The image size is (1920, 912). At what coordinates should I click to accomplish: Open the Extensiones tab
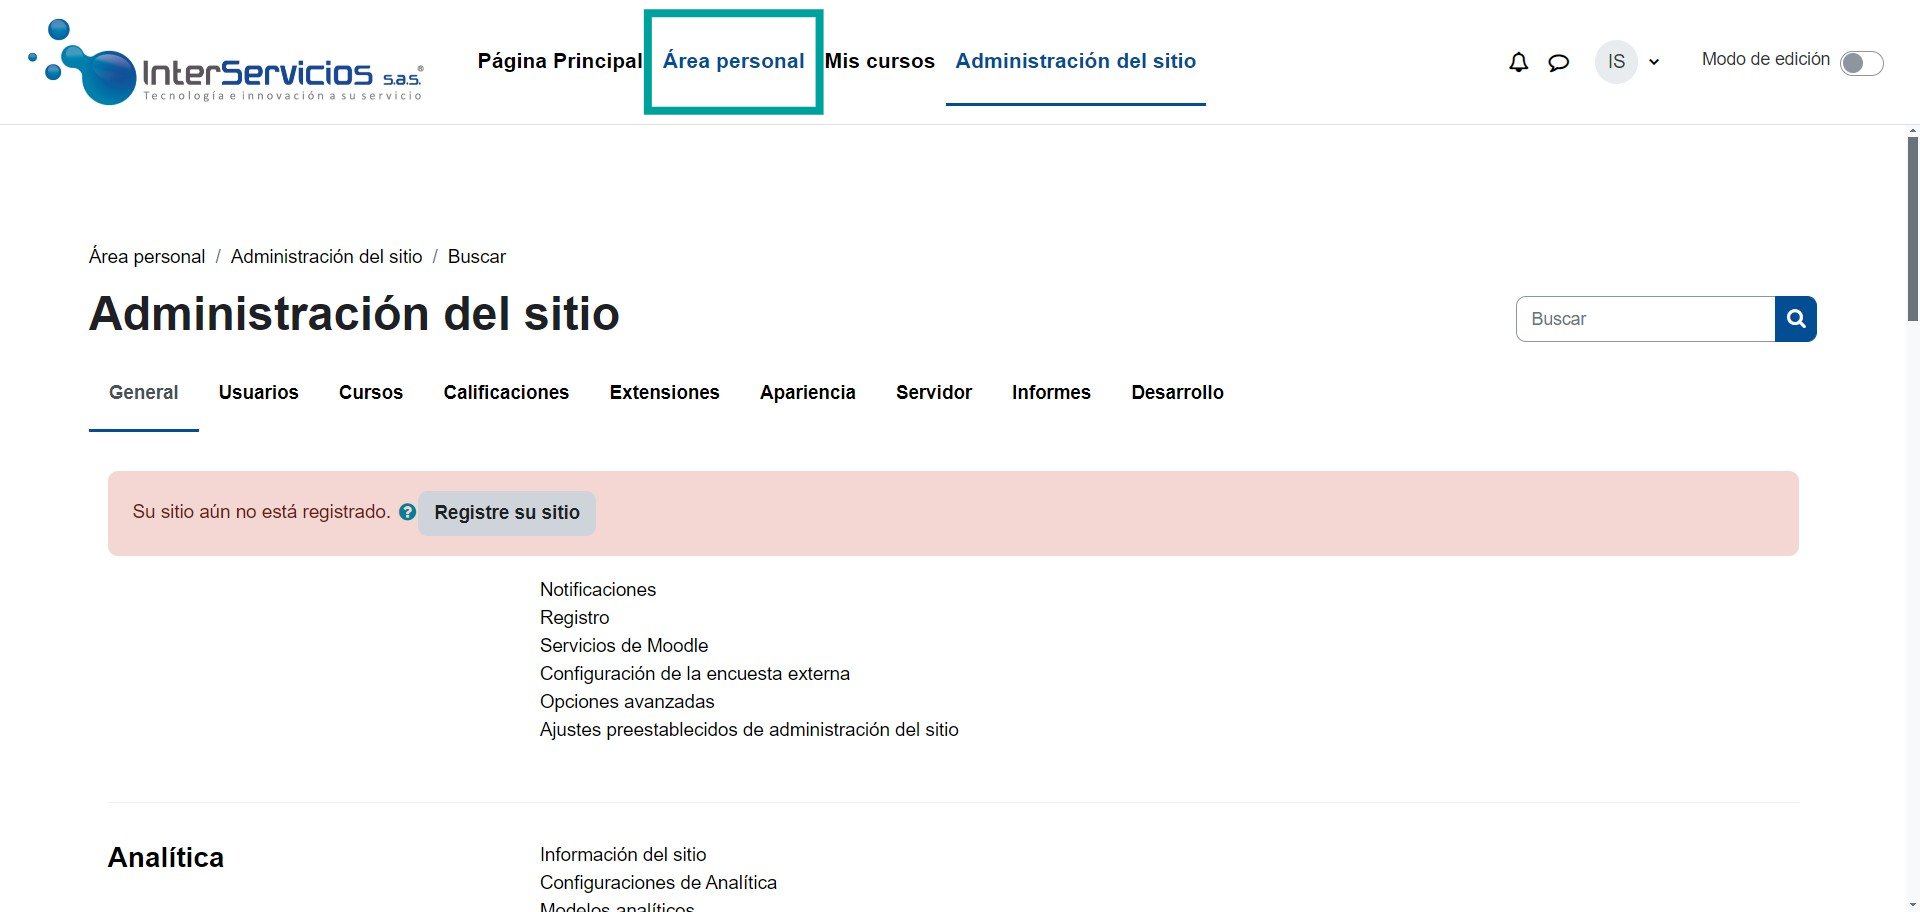pos(664,393)
